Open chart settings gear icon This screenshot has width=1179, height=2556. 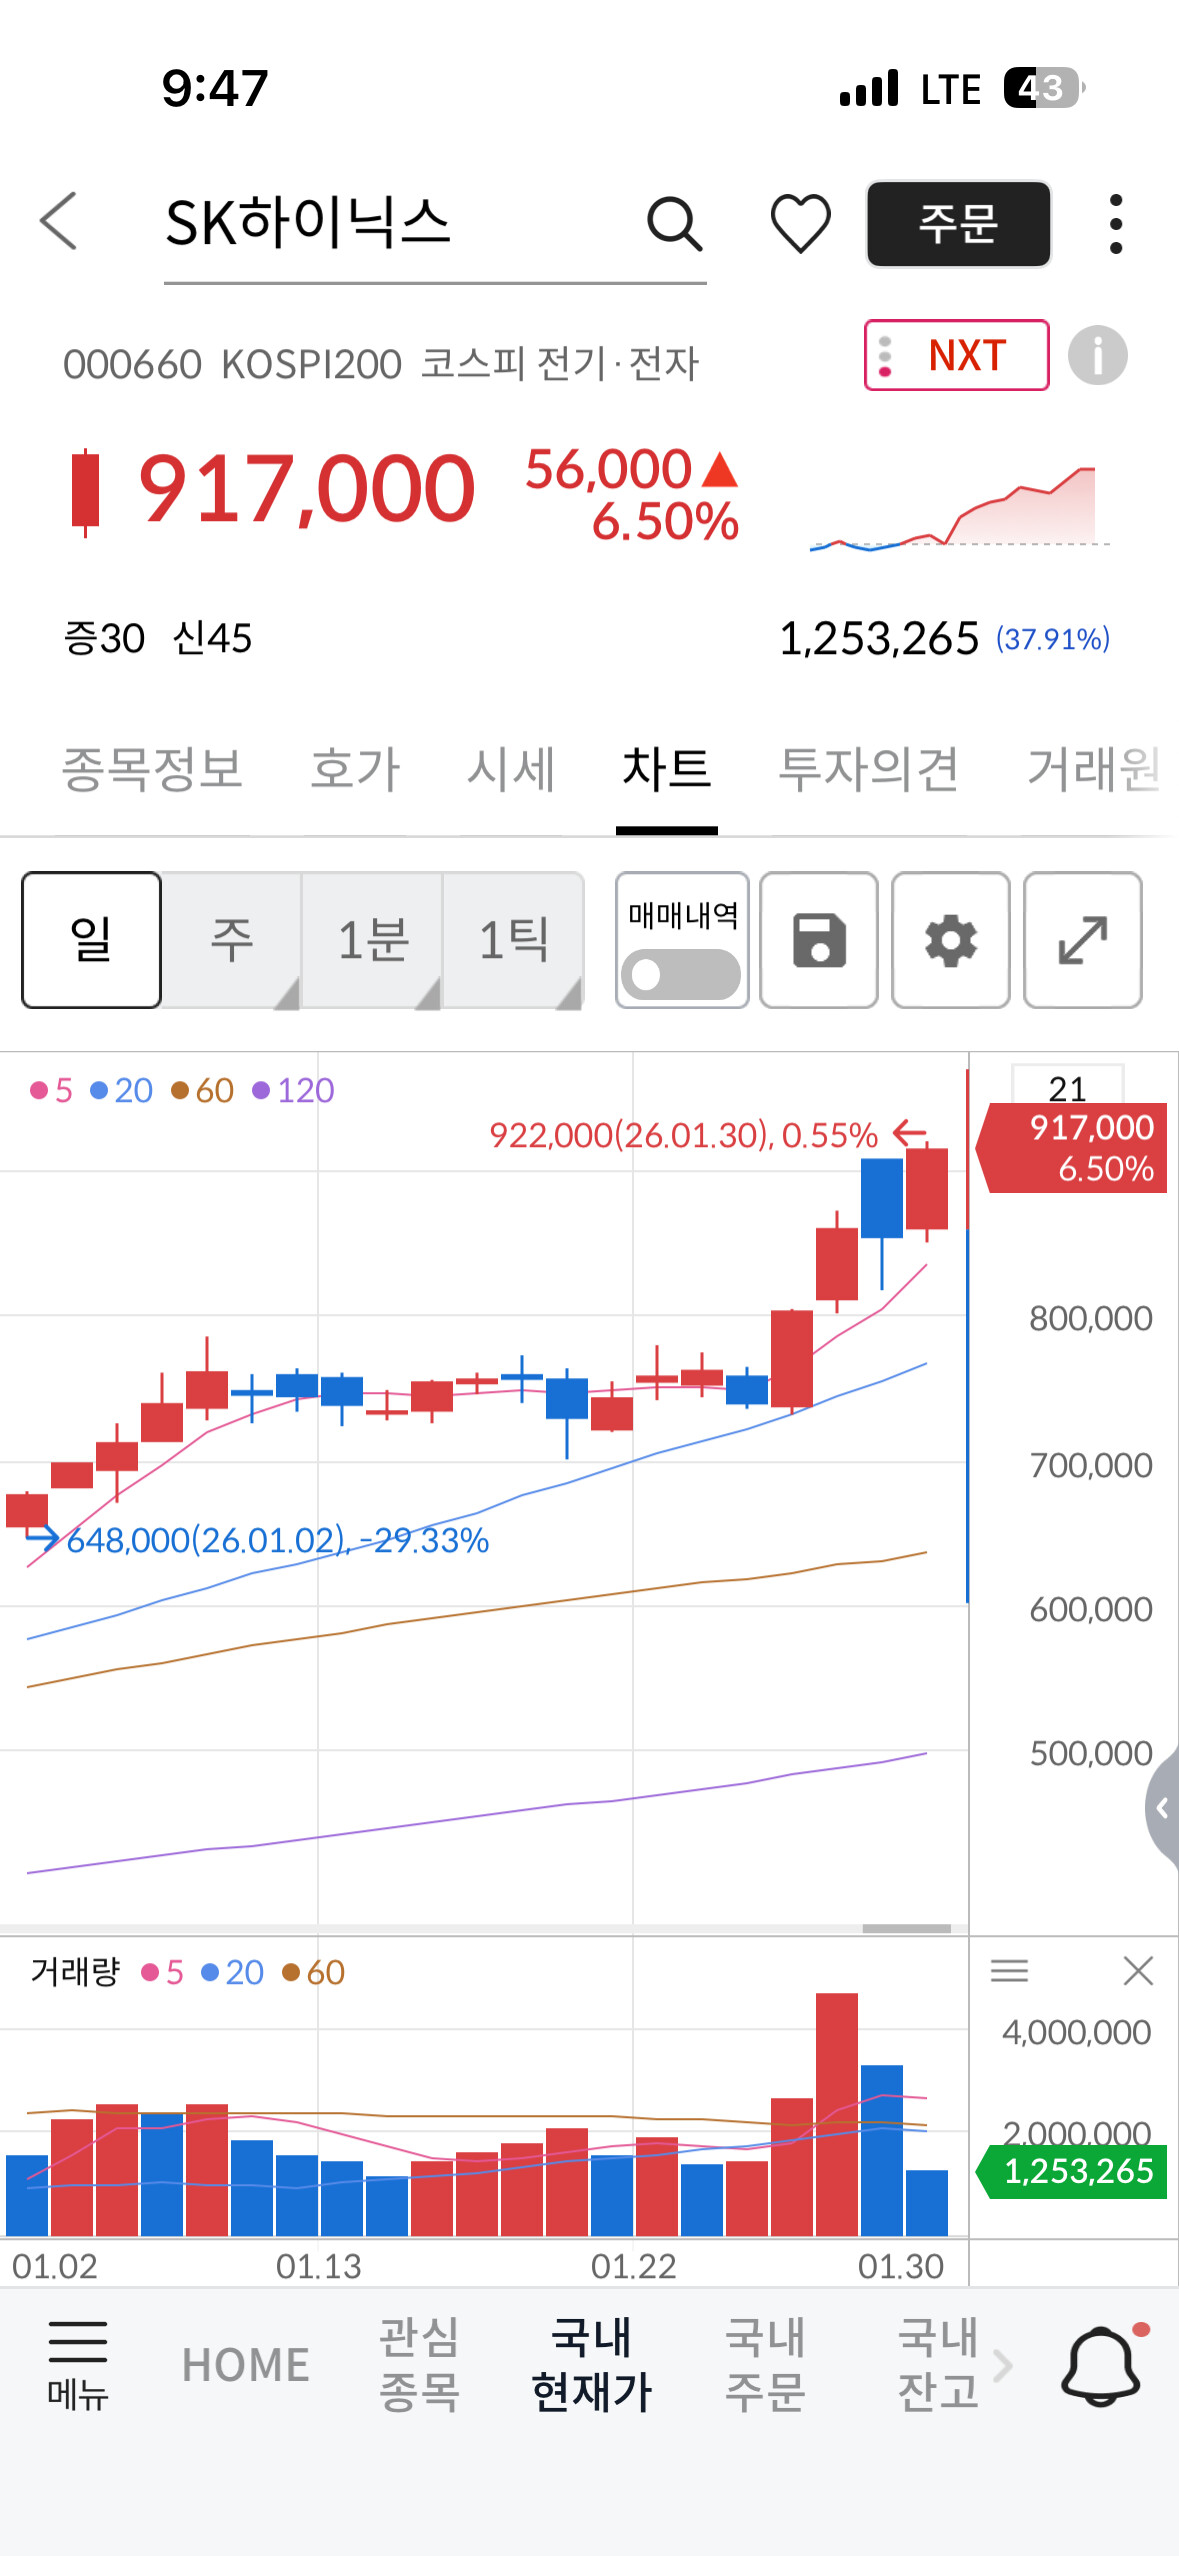(951, 940)
